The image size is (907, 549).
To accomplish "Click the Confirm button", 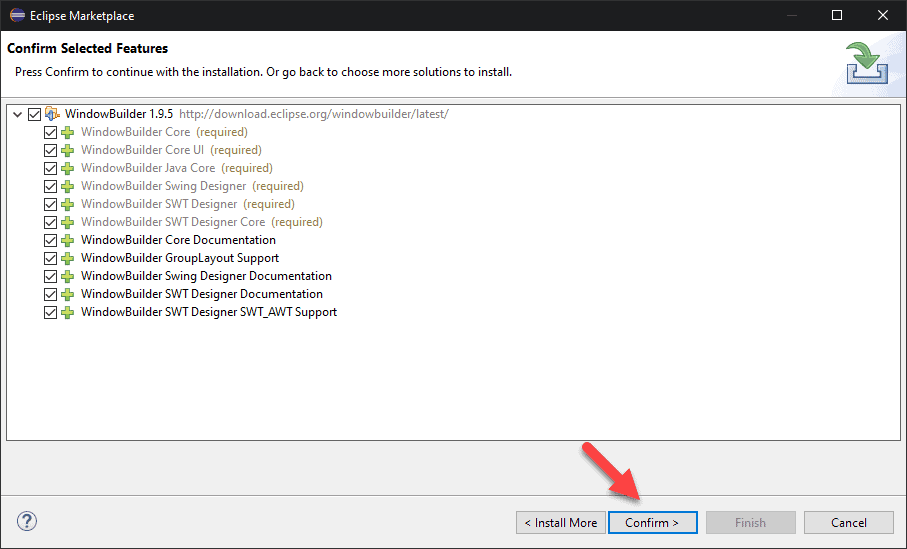I will [652, 522].
